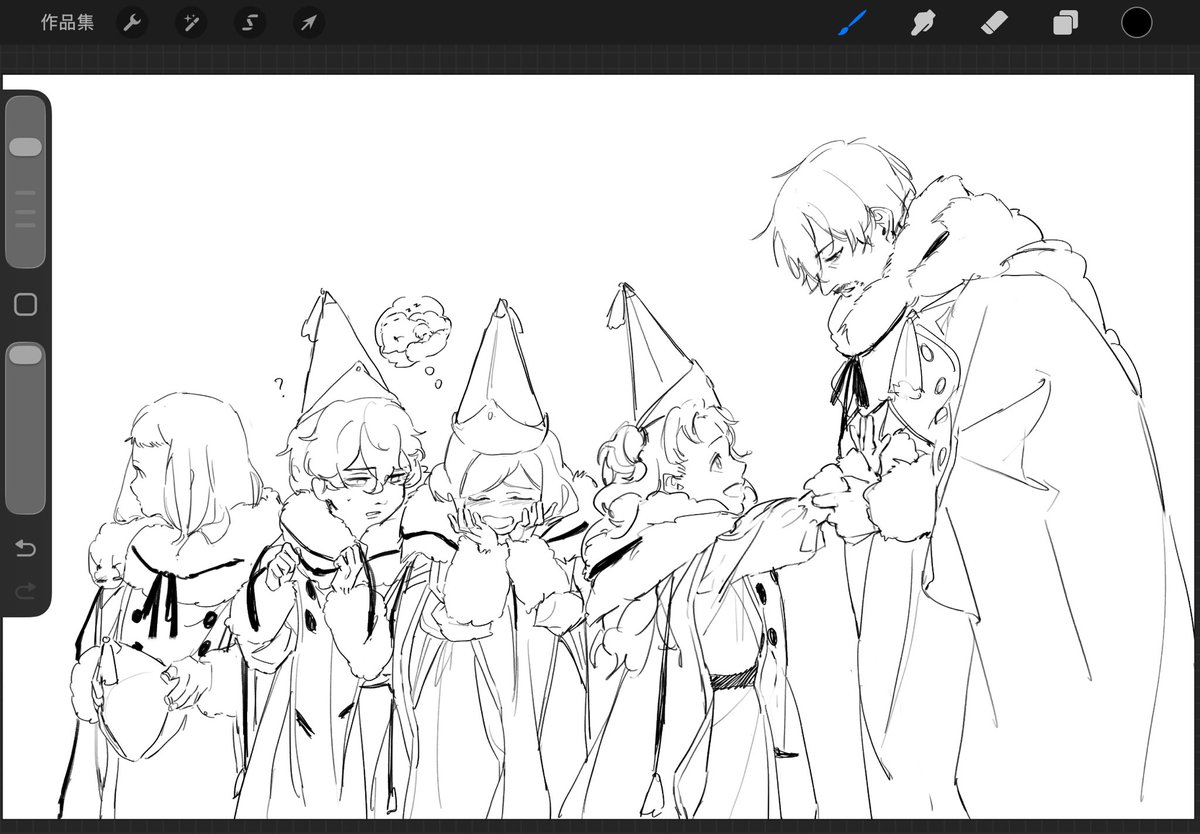The width and height of the screenshot is (1200, 834).
Task: Undo the last stroke
Action: 25,548
